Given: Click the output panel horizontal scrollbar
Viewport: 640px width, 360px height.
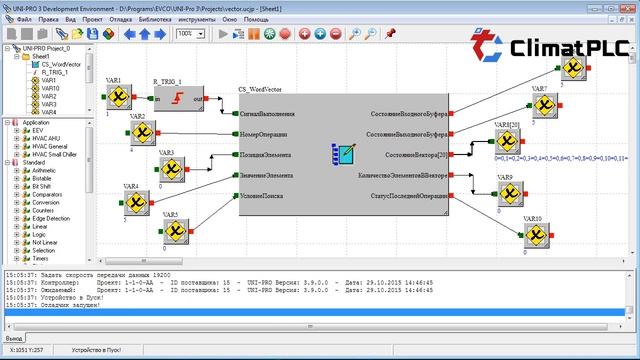Looking at the screenshot, I should [x=310, y=327].
